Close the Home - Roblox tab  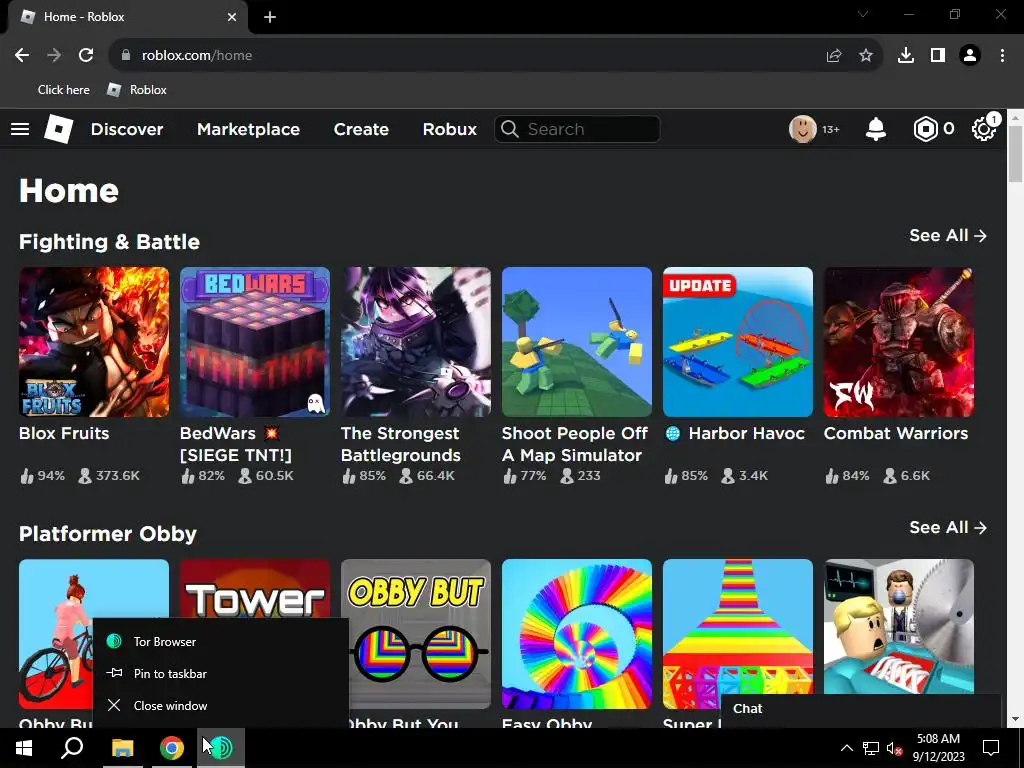(x=232, y=17)
